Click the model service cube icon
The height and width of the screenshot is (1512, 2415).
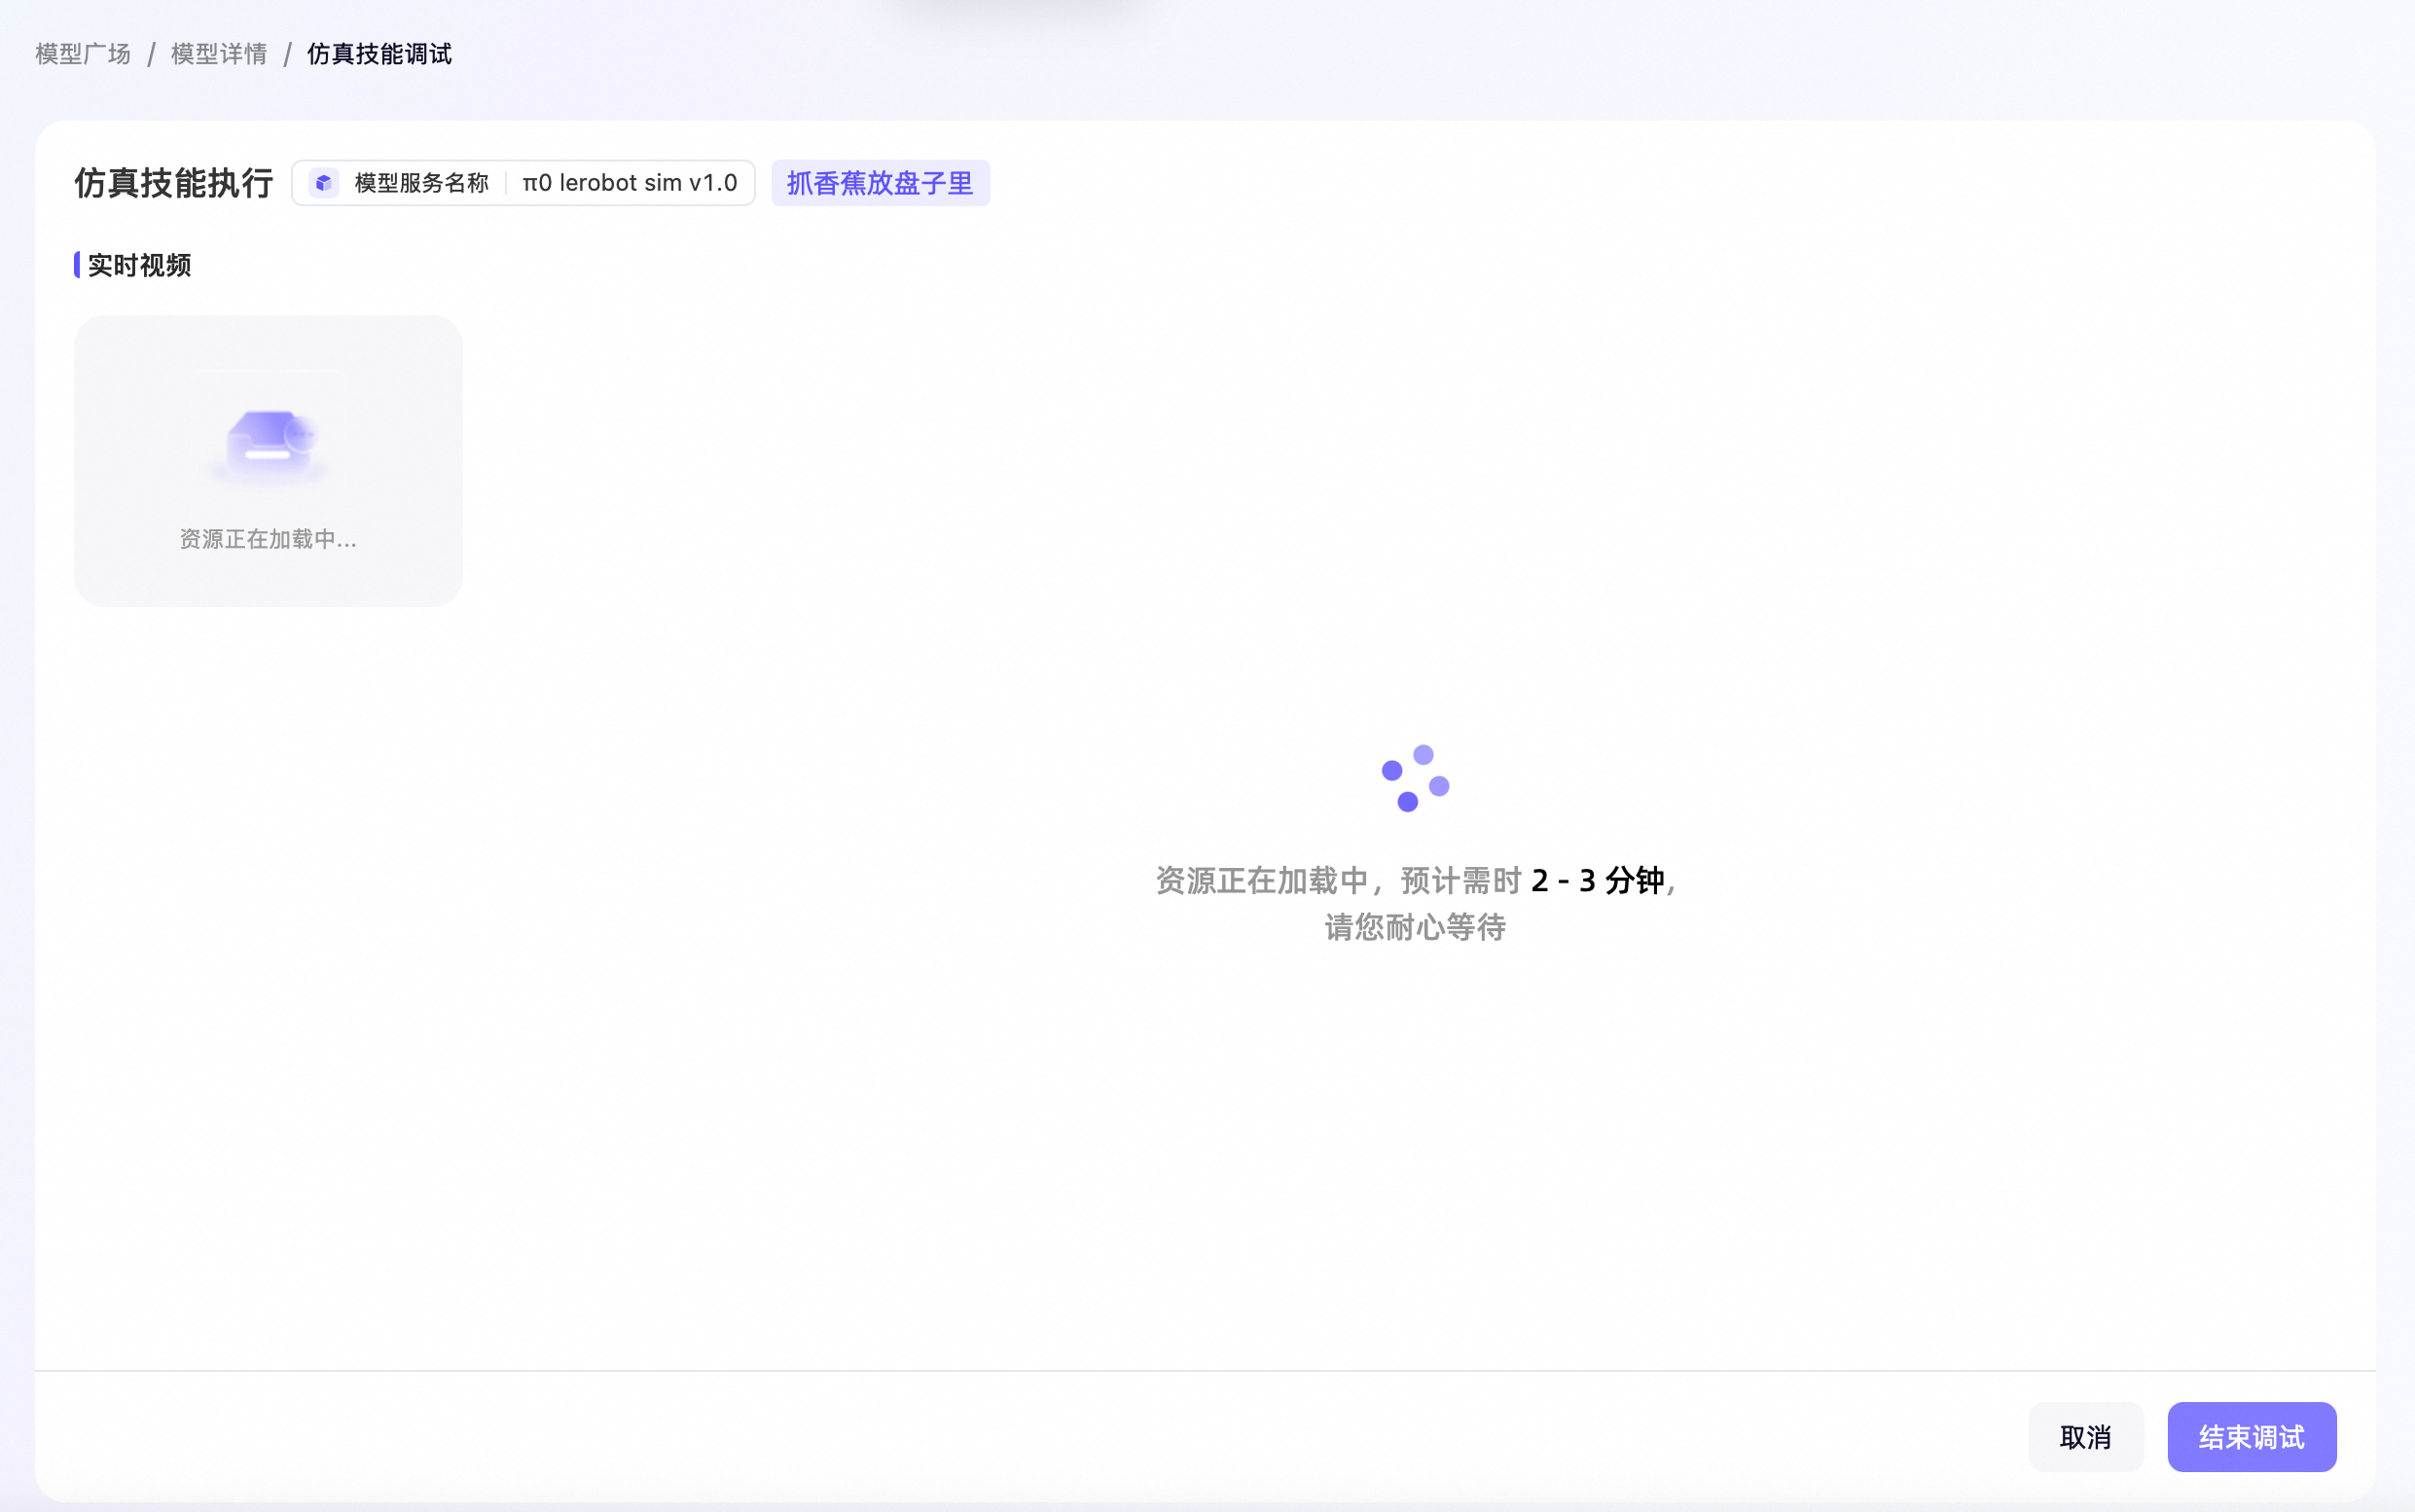[x=323, y=183]
